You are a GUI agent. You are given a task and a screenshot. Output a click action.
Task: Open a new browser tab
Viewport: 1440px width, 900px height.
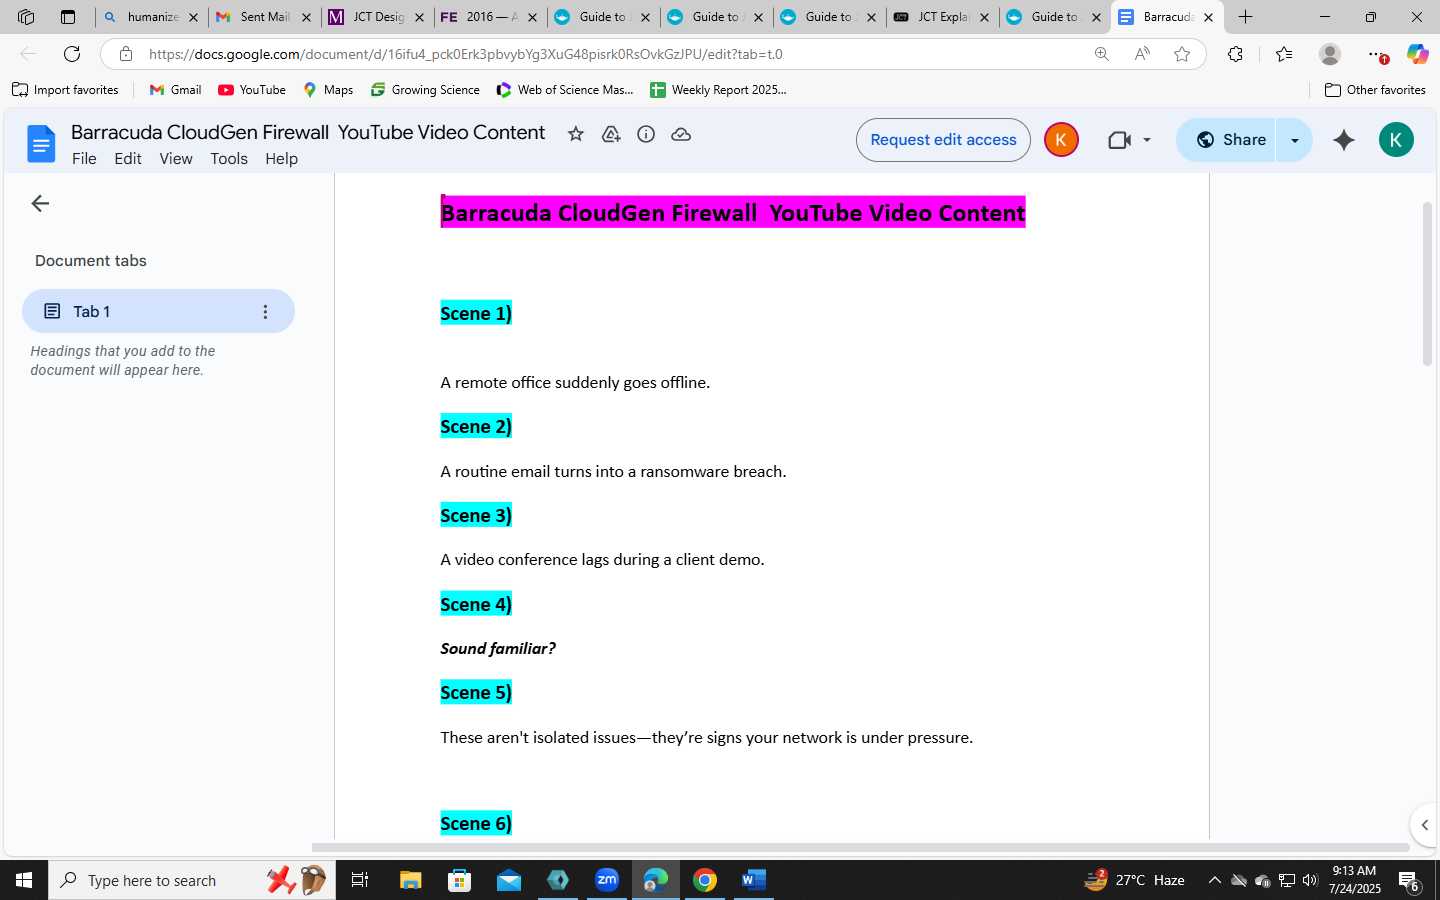(1245, 17)
